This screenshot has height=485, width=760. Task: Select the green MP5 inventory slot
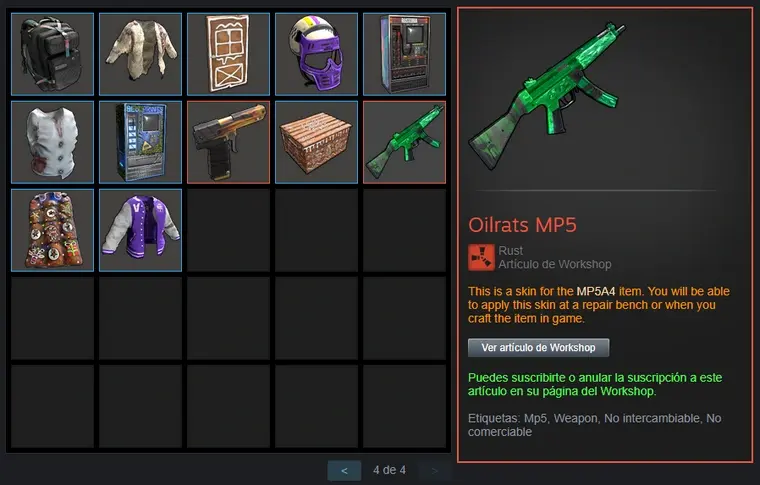pos(404,142)
